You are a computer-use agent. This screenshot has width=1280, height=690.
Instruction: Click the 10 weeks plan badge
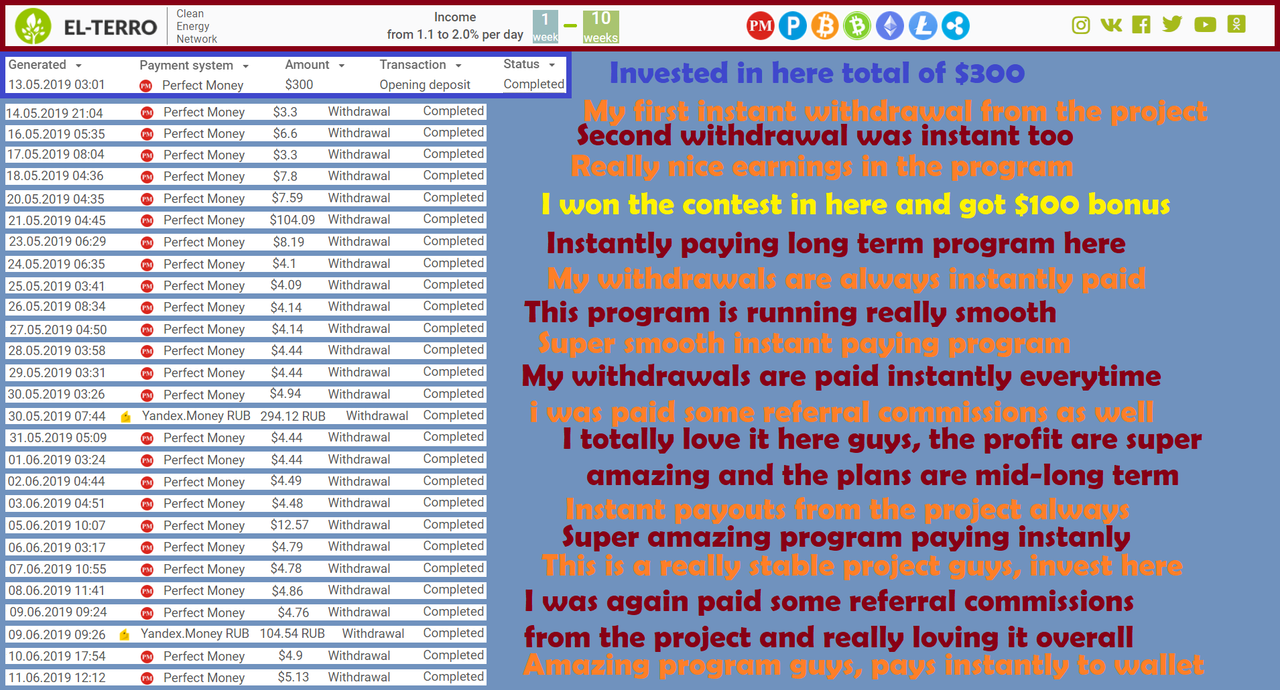tap(601, 27)
